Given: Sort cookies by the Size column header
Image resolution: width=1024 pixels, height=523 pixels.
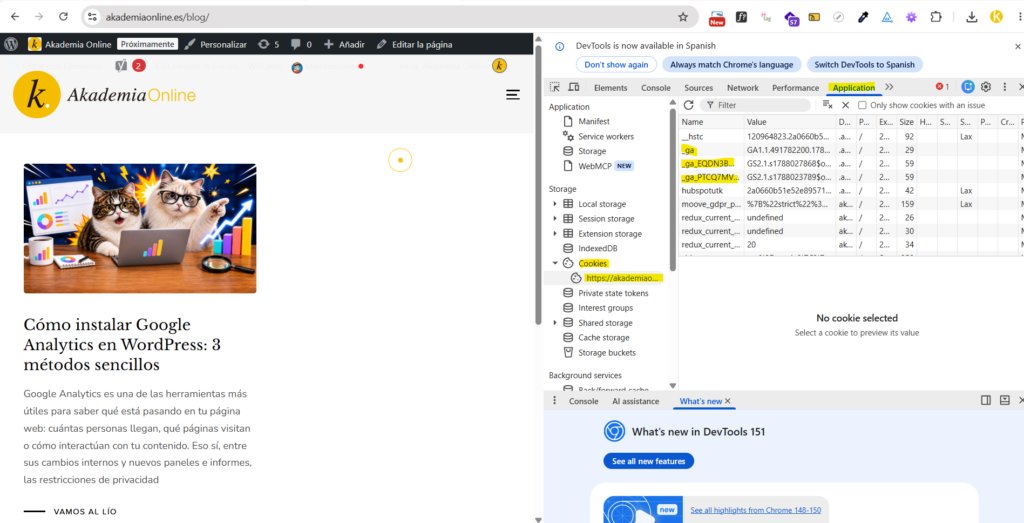Looking at the screenshot, I should tap(906, 122).
